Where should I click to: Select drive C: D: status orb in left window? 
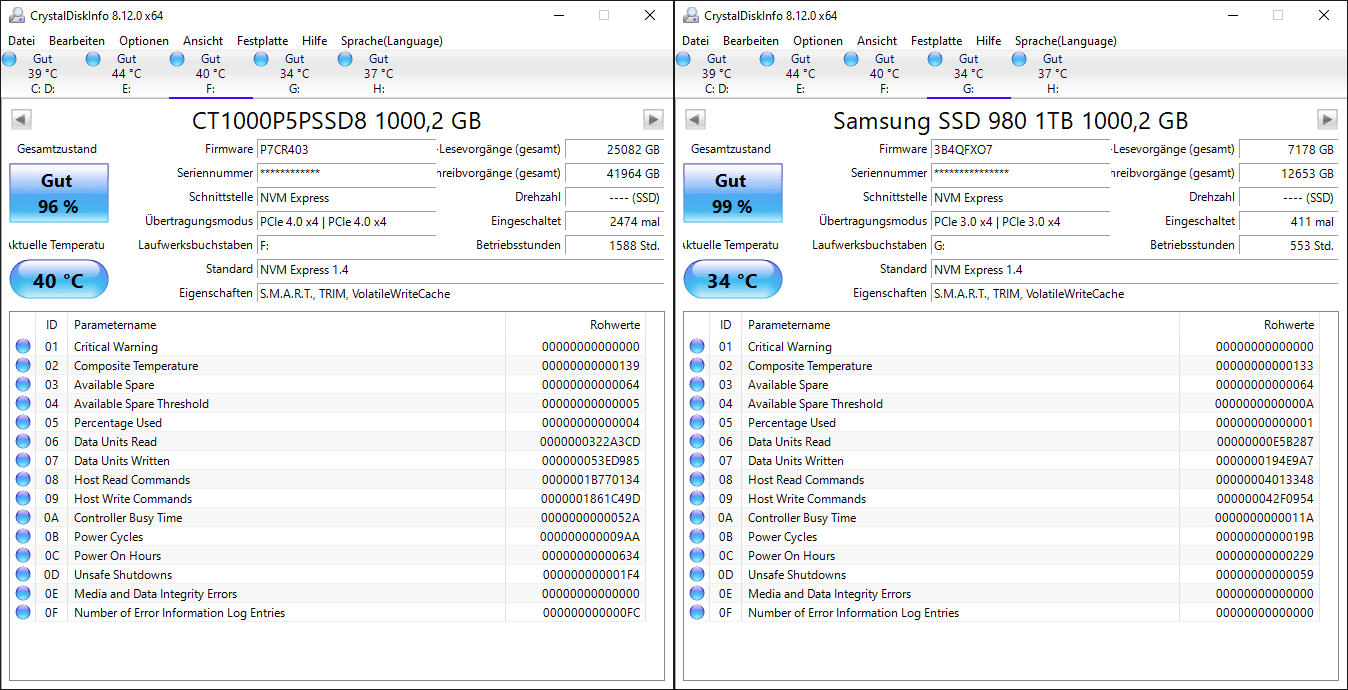click(10, 59)
